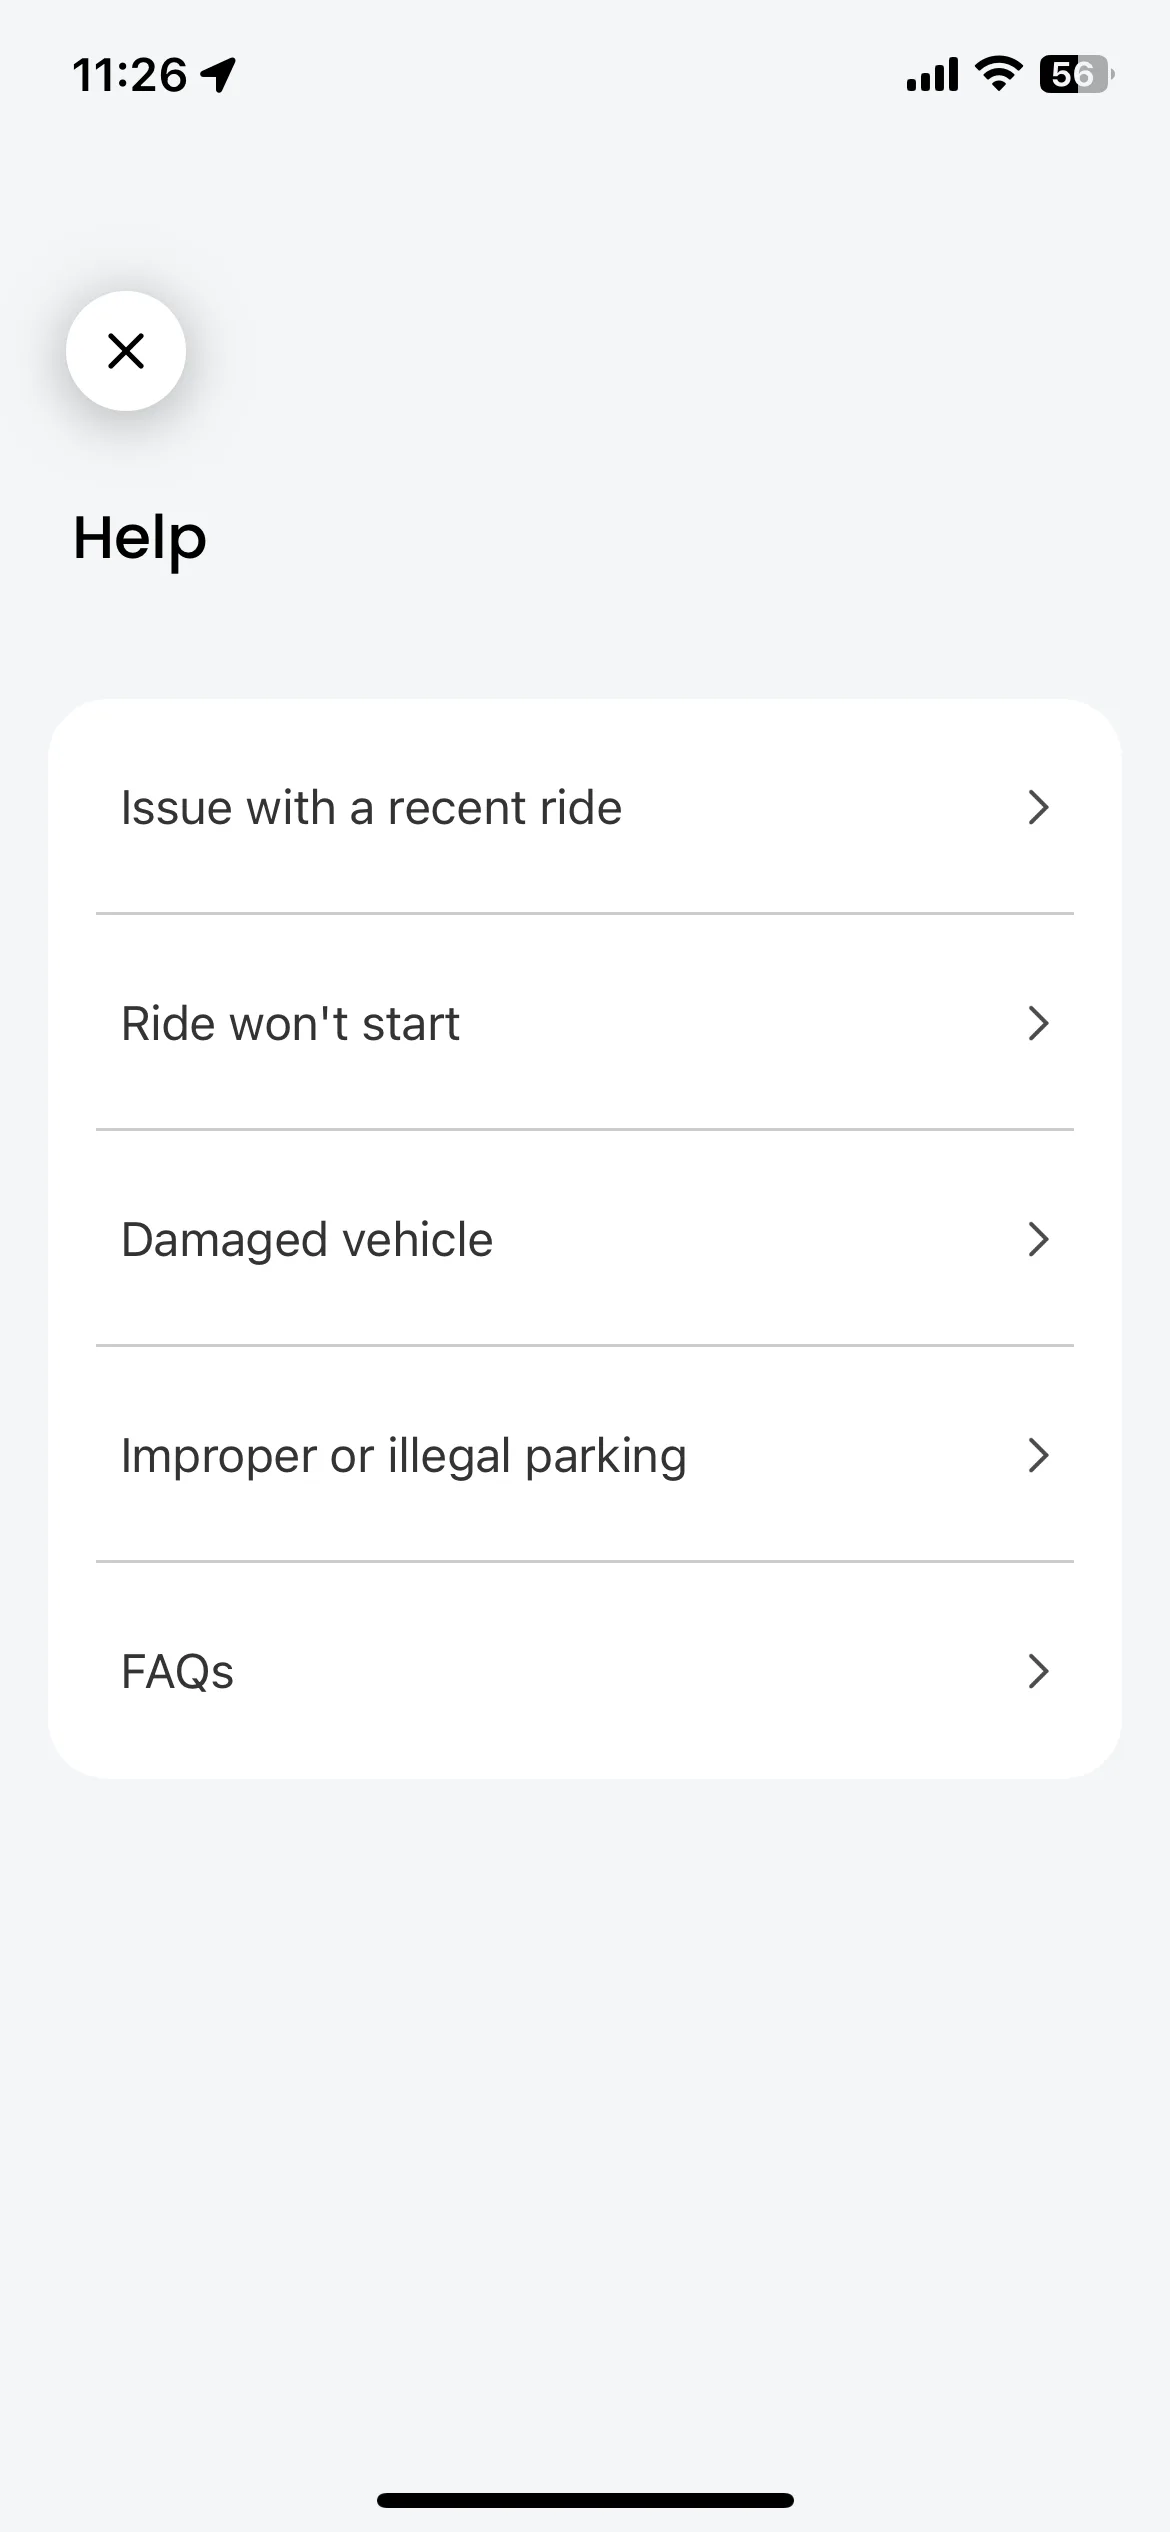1170x2532 pixels.
Task: Tap the location services arrow in status bar
Action: pos(218,75)
